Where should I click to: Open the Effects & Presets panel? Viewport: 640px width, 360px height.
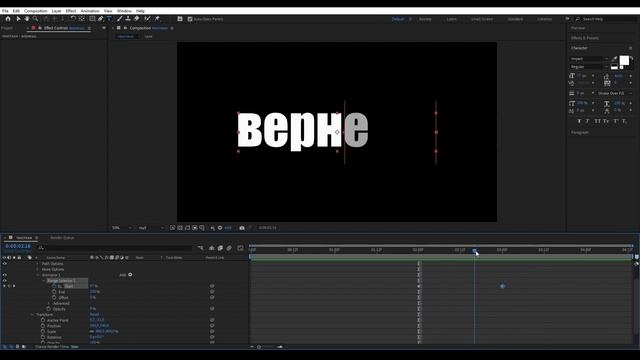tap(585, 38)
